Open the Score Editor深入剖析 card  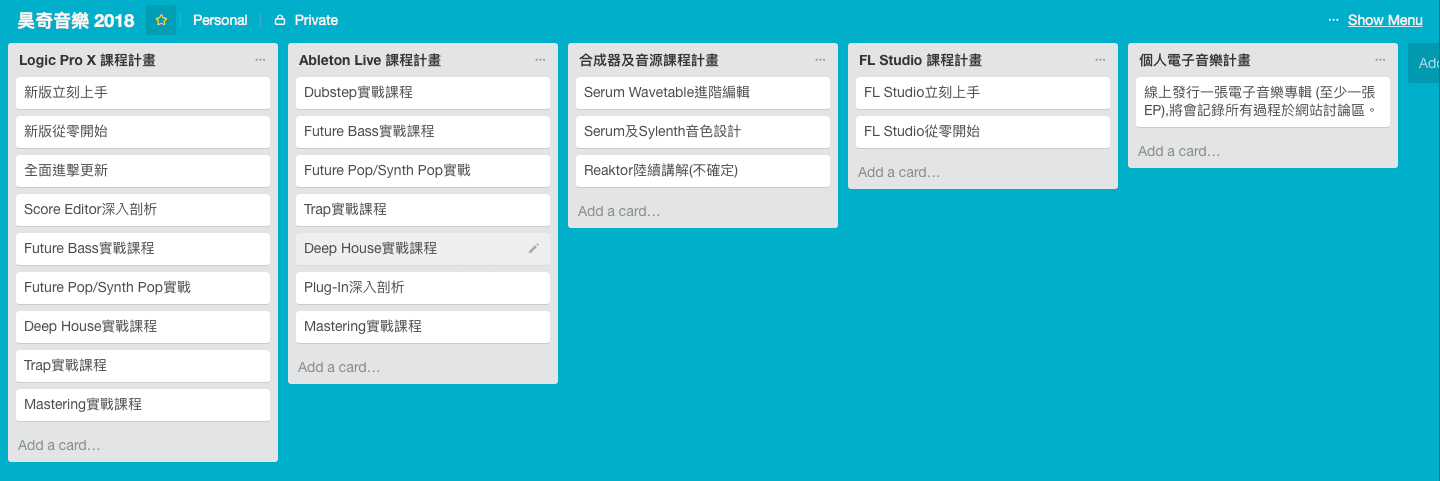(142, 210)
